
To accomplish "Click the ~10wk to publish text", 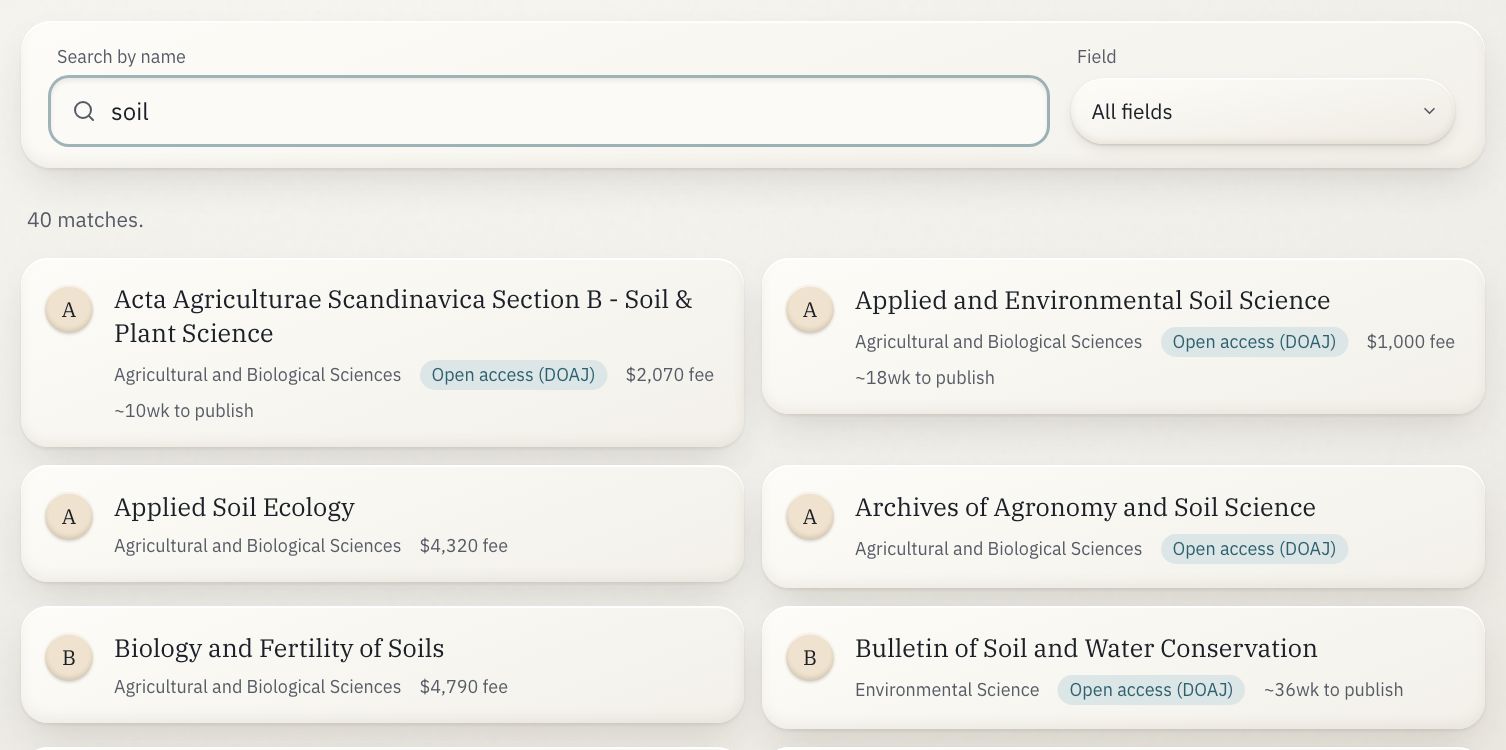I will tap(184, 411).
